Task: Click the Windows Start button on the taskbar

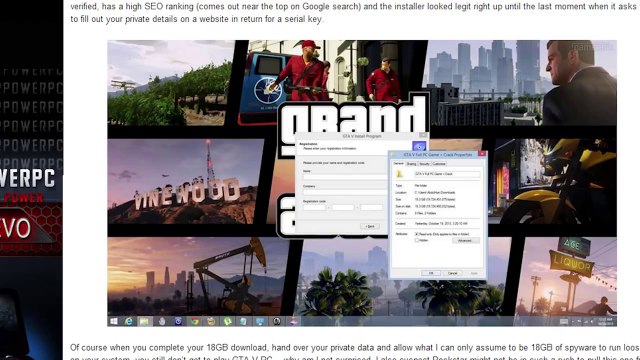Action: click(x=113, y=321)
